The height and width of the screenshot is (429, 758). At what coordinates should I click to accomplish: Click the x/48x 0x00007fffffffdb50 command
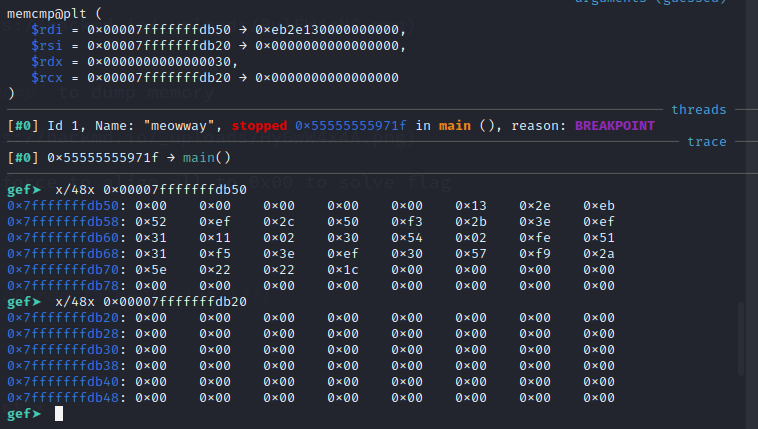150,189
